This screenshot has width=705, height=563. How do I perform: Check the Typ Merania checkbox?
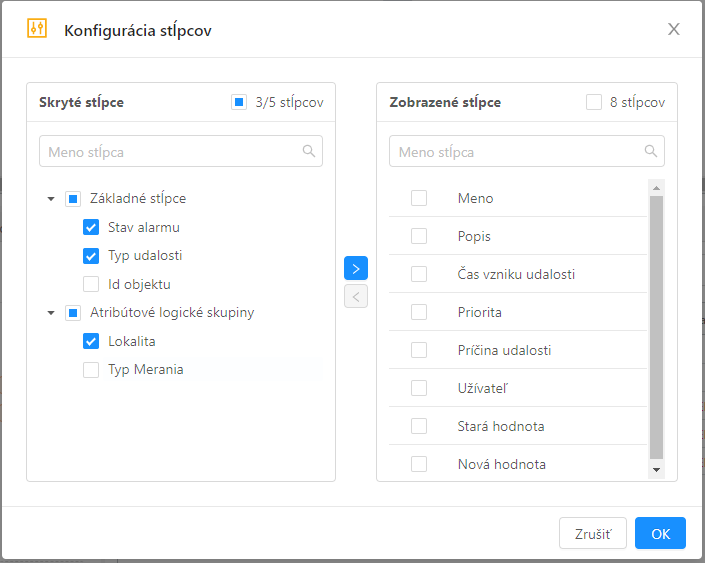(91, 370)
